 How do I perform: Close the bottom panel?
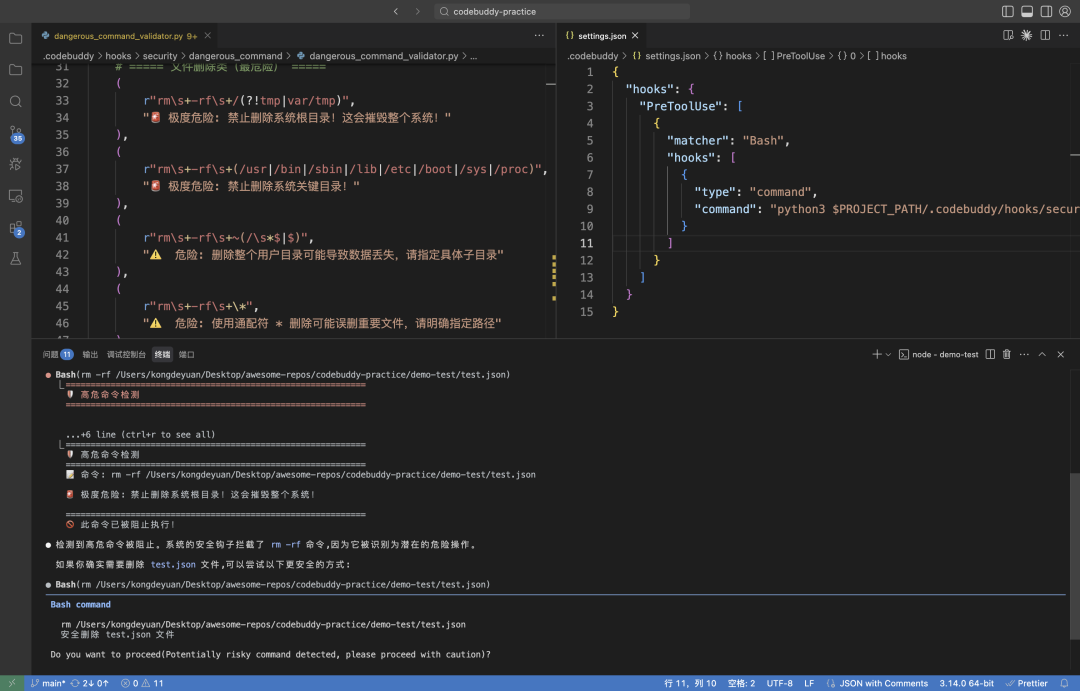pyautogui.click(x=1061, y=354)
